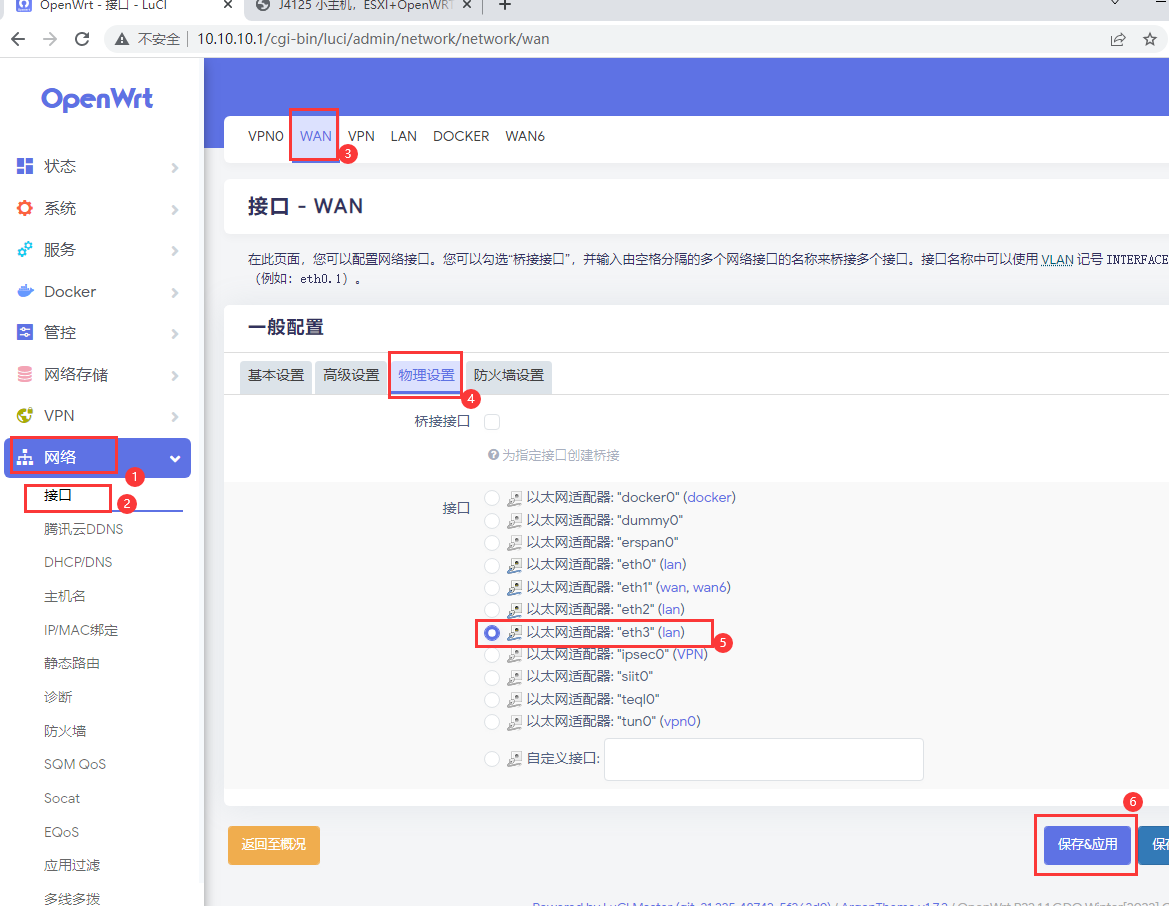Click the adapter icon beside eth1
The height and width of the screenshot is (906, 1169).
tap(514, 588)
